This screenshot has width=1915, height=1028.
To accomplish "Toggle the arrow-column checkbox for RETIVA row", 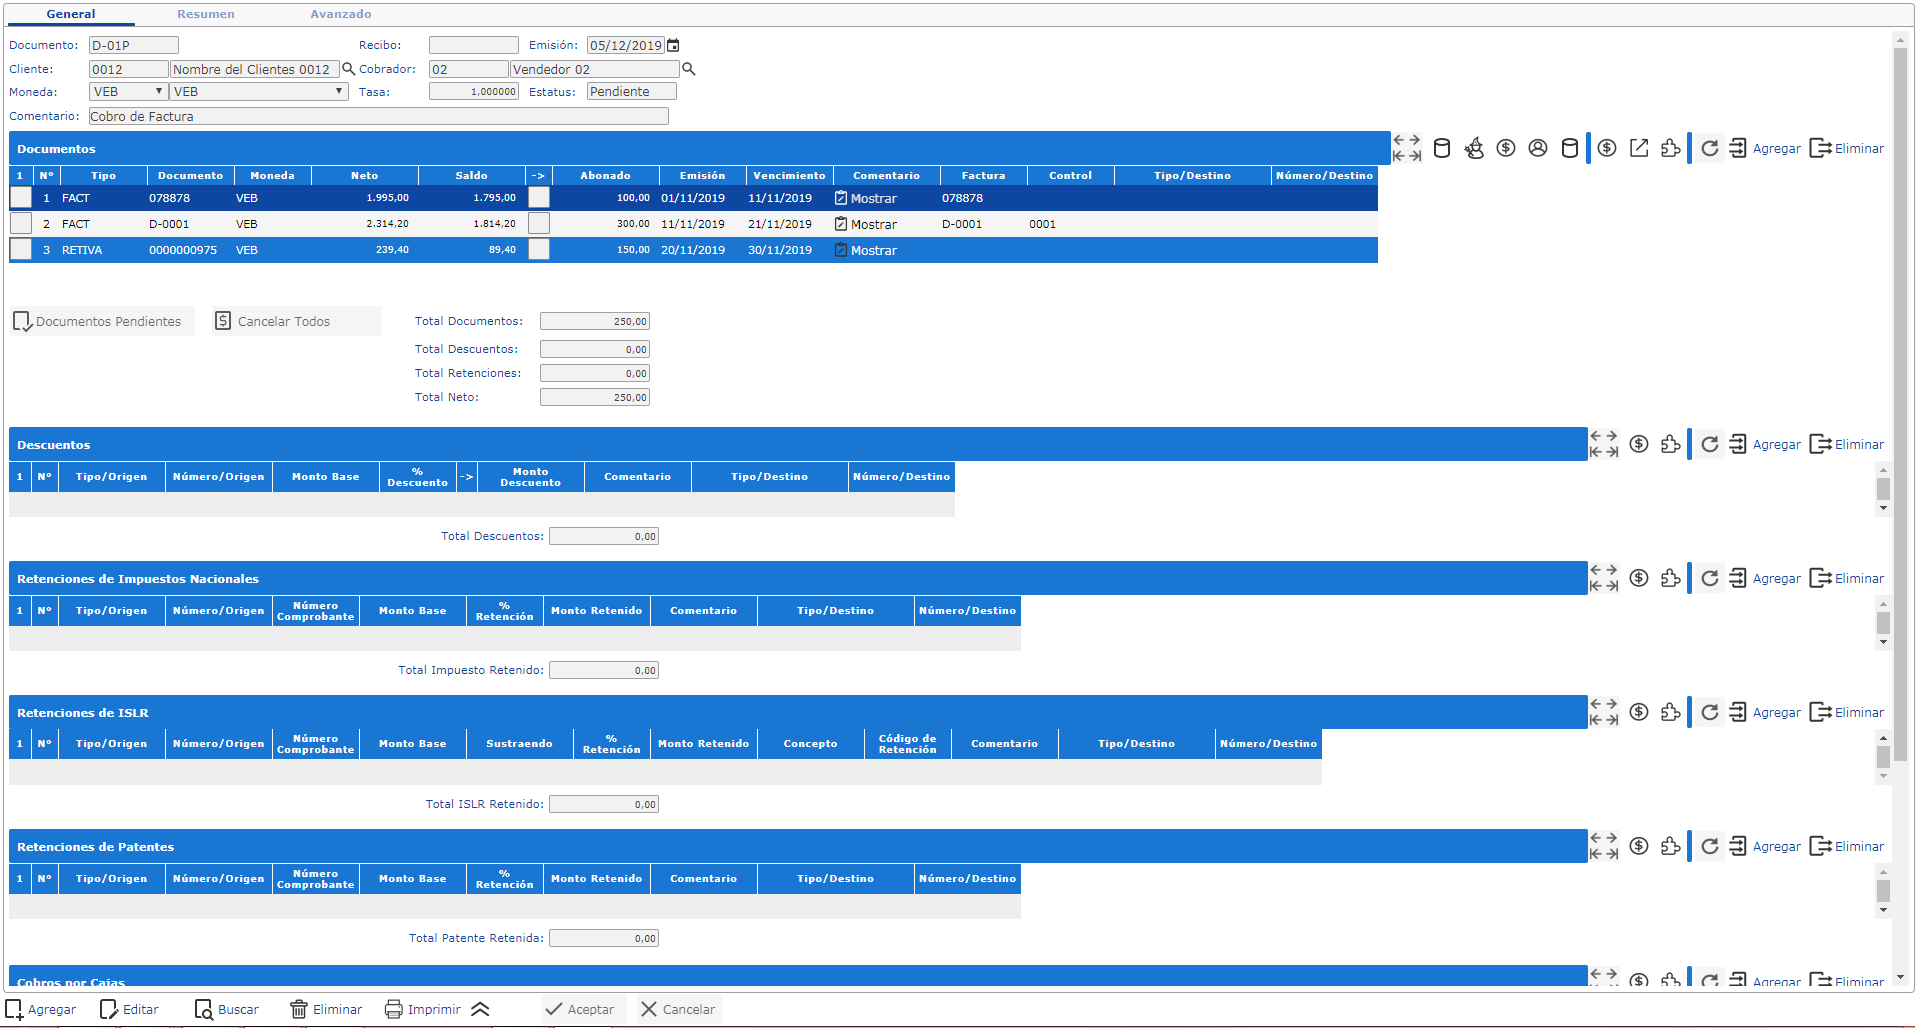I will click(x=539, y=249).
